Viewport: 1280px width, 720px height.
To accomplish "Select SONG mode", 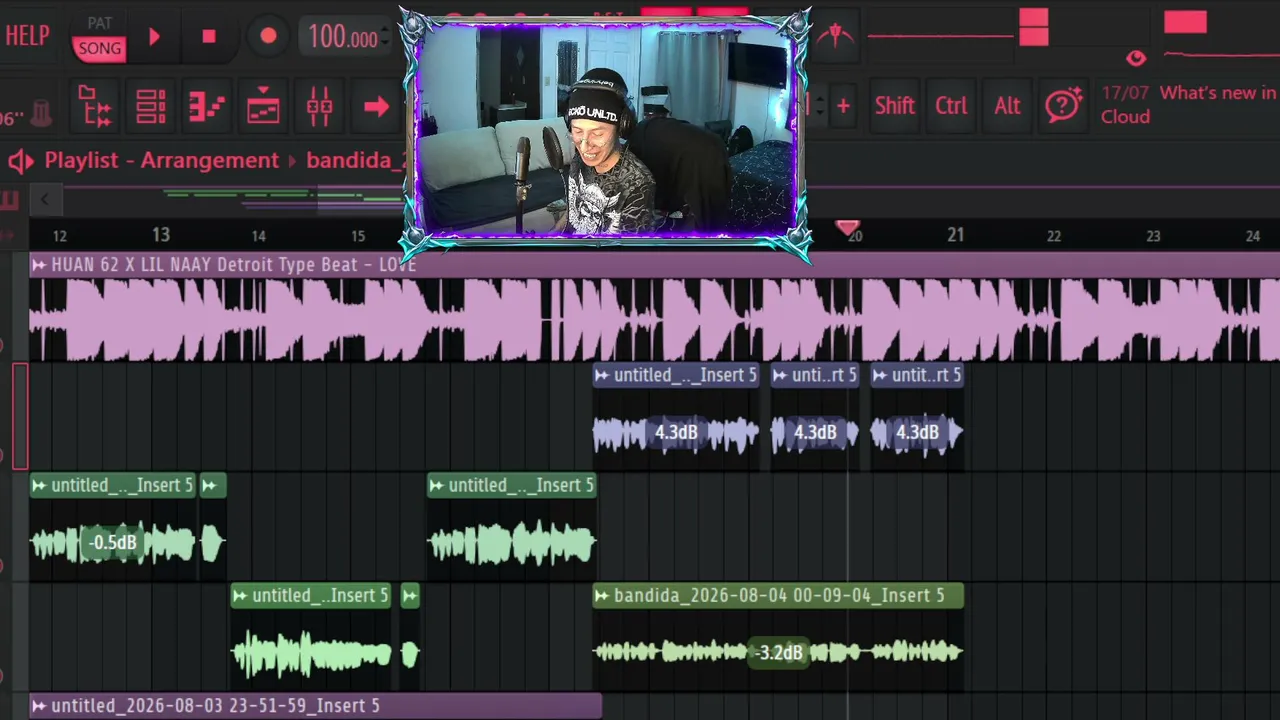I will 100,48.
